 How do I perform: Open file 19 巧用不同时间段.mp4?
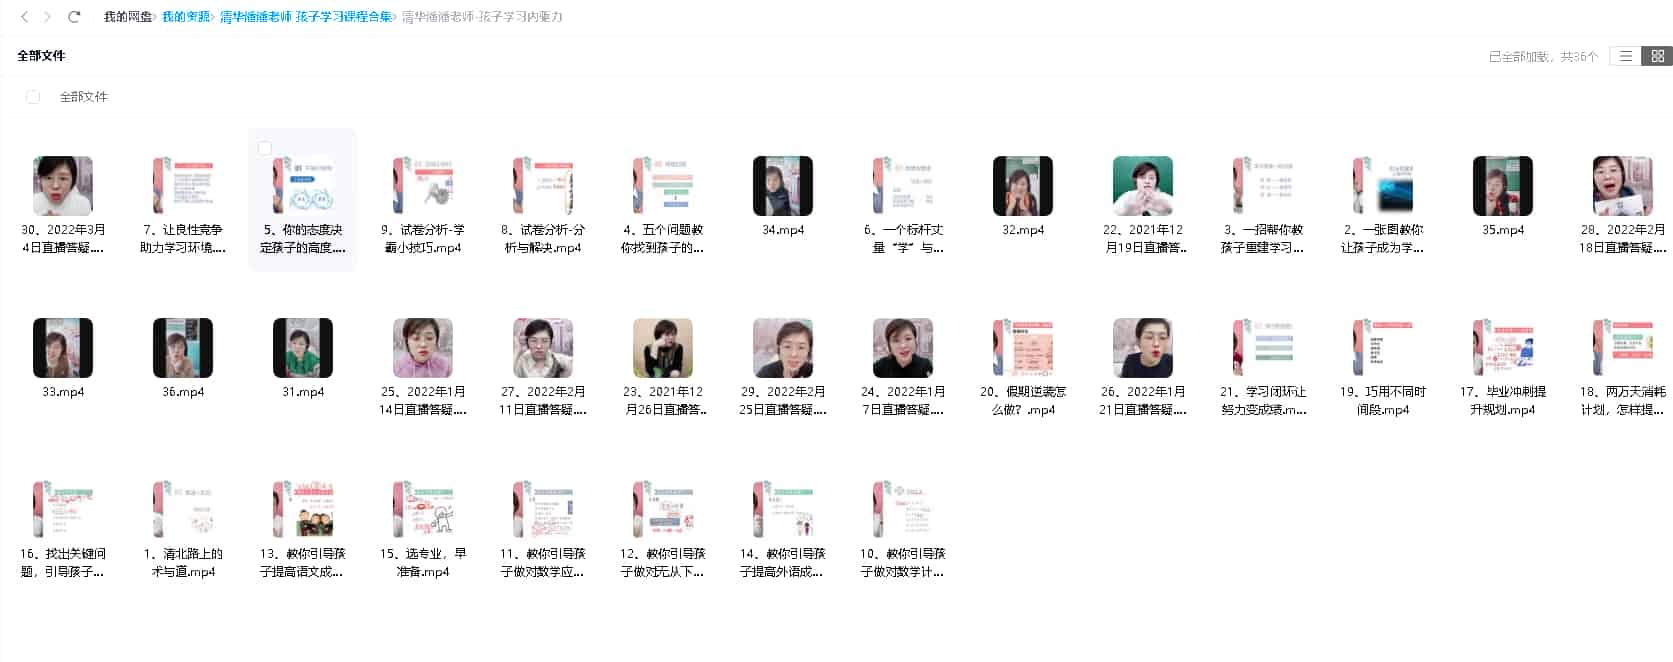tap(1383, 348)
